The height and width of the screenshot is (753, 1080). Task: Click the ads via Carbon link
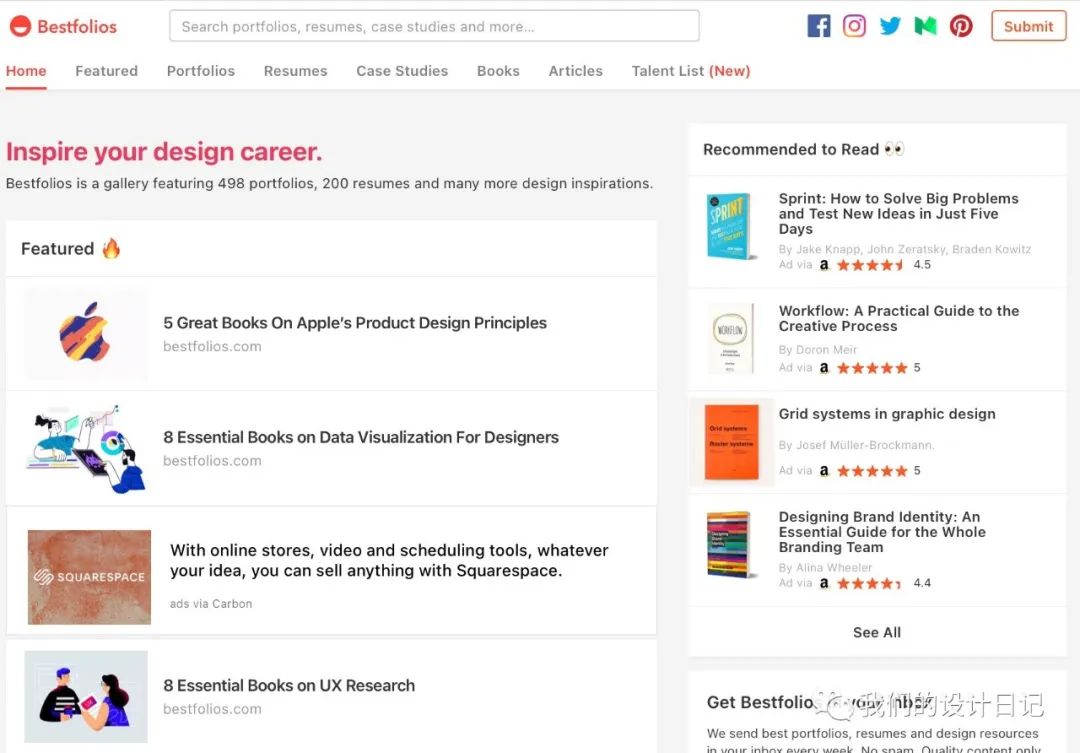[x=211, y=604]
